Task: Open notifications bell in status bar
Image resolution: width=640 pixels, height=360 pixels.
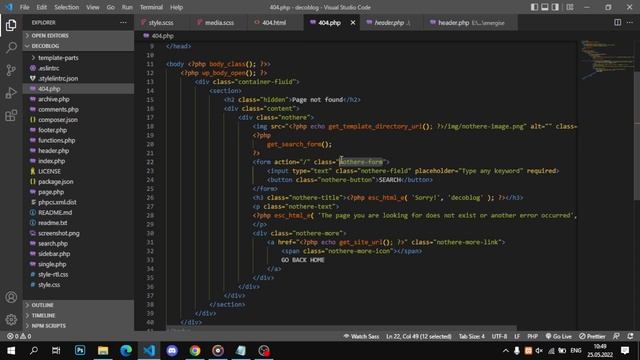Action: (x=631, y=336)
